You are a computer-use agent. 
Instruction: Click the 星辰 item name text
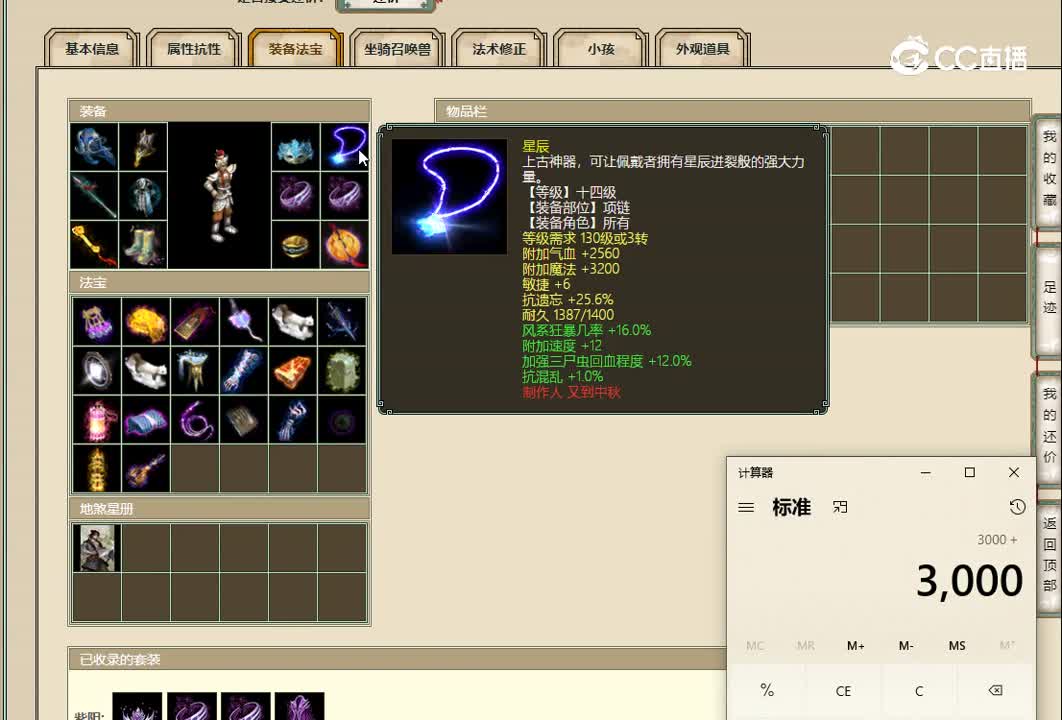[x=535, y=146]
